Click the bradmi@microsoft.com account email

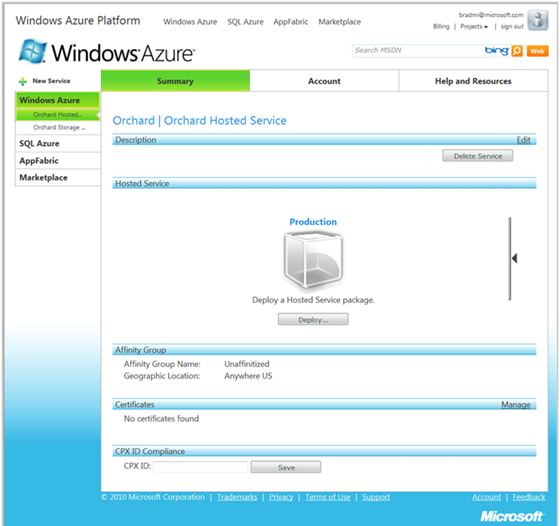coord(491,15)
